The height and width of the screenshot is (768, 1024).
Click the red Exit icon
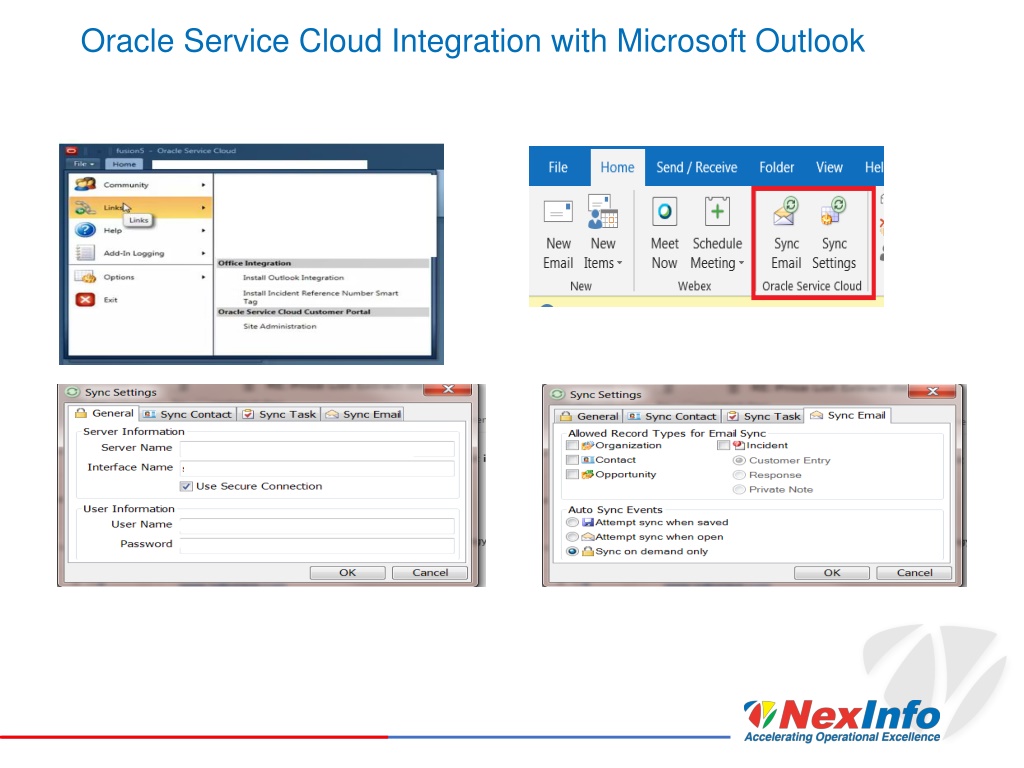tap(86, 300)
